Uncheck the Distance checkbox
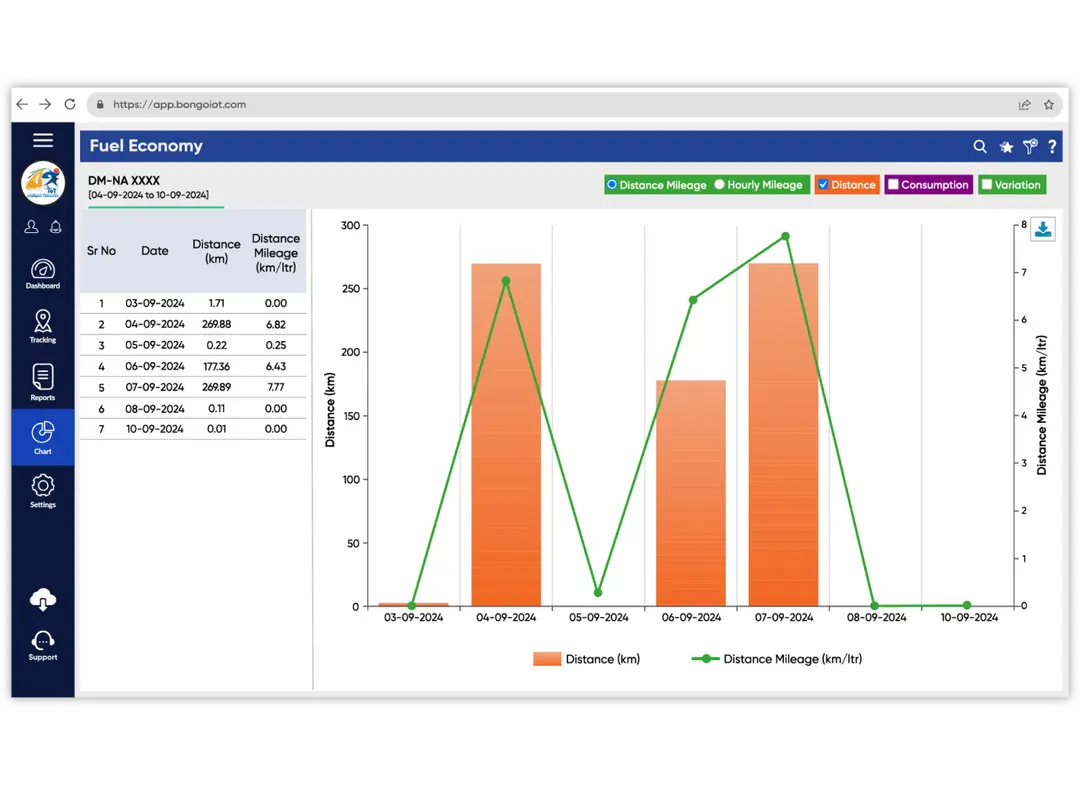Screen dimensions: 1080x785 coord(823,185)
